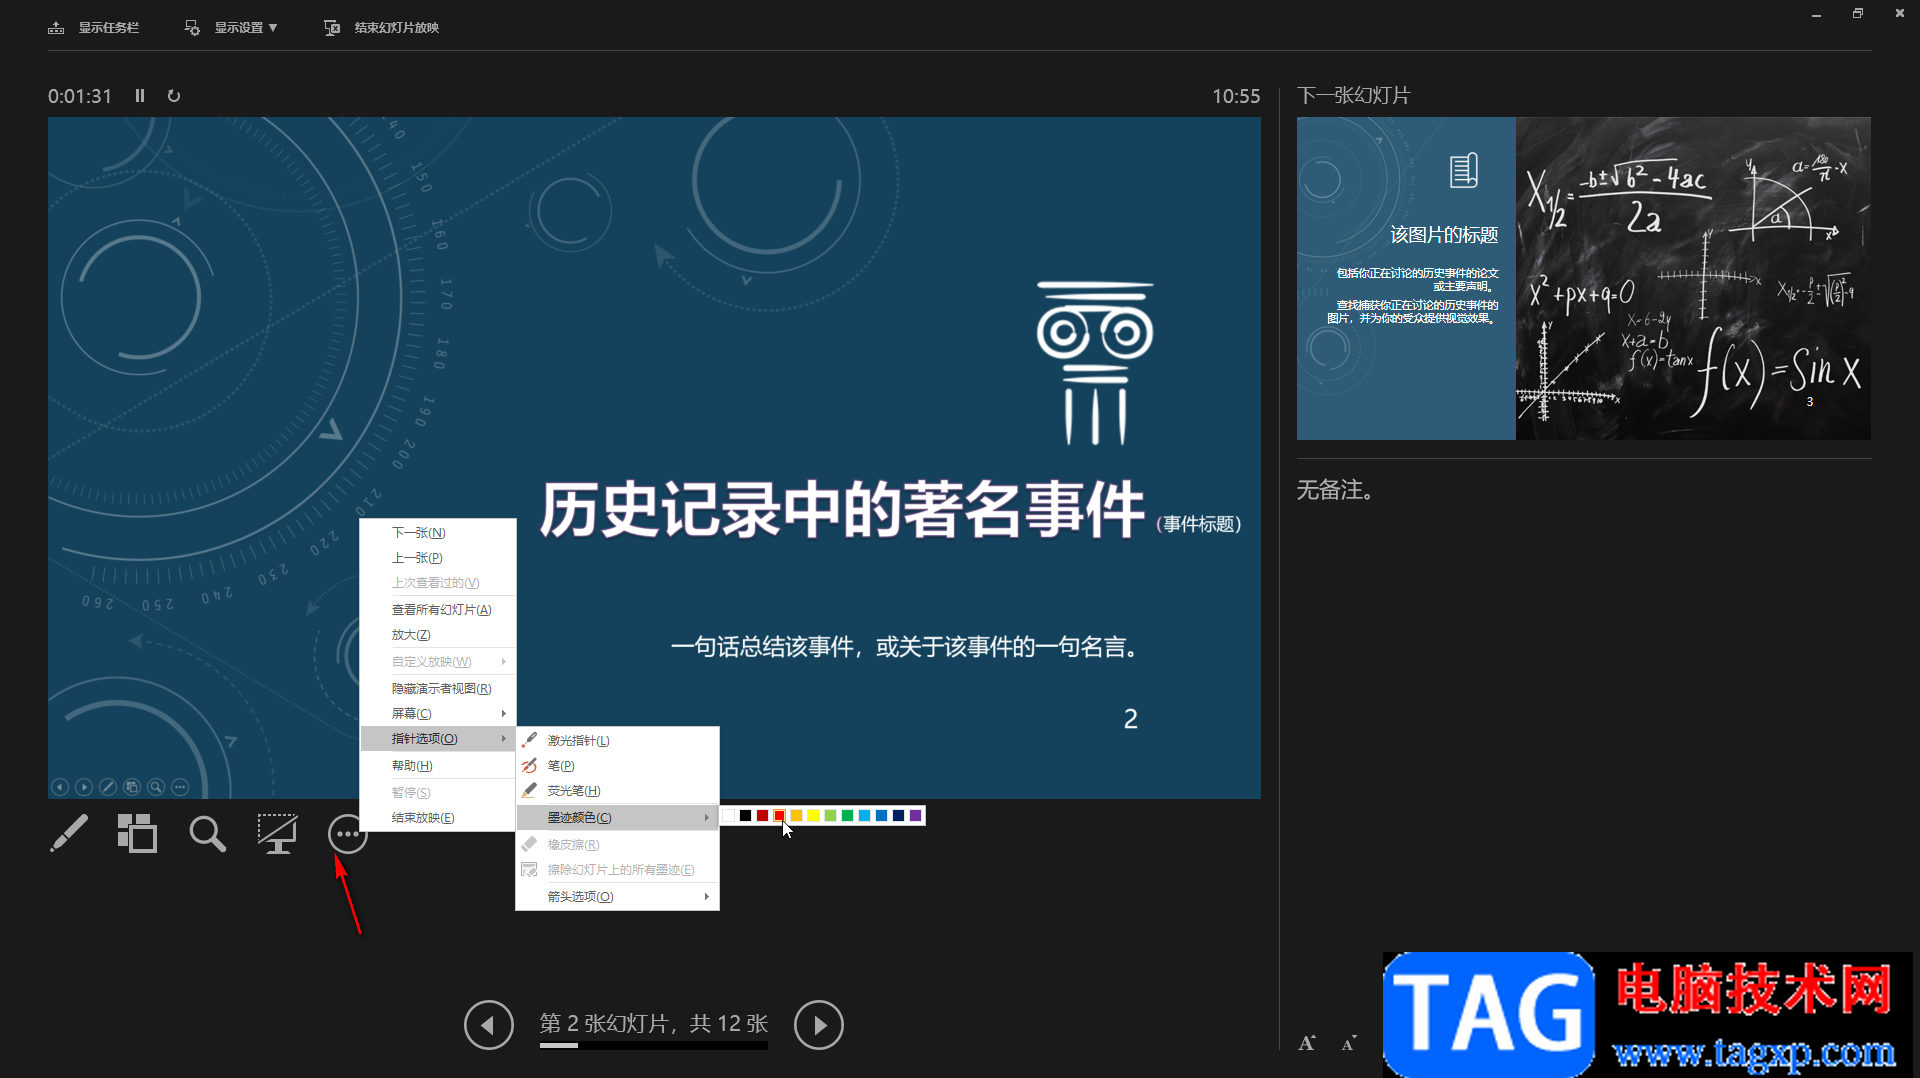Select the 荧光笔(H) highlighter tool
Image resolution: width=1920 pixels, height=1078 pixels.
[617, 791]
